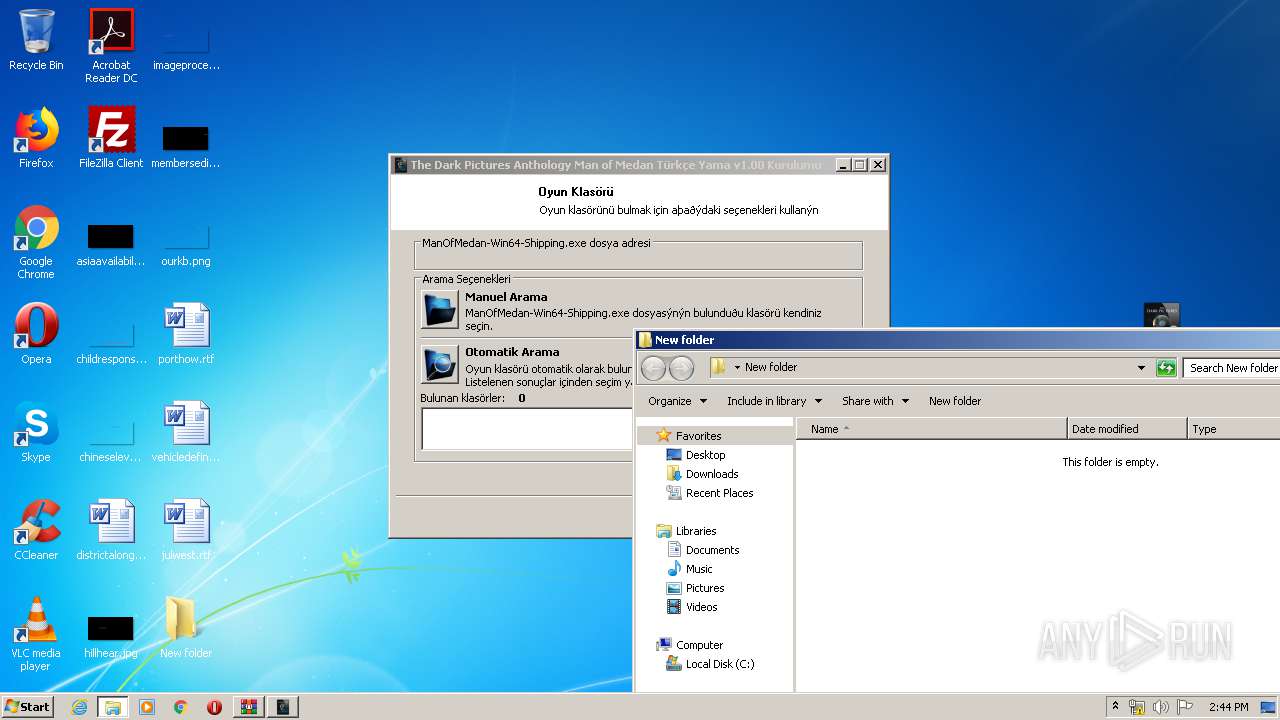This screenshot has width=1280, height=720.
Task: Select Computer in the navigation pane
Action: tap(699, 645)
